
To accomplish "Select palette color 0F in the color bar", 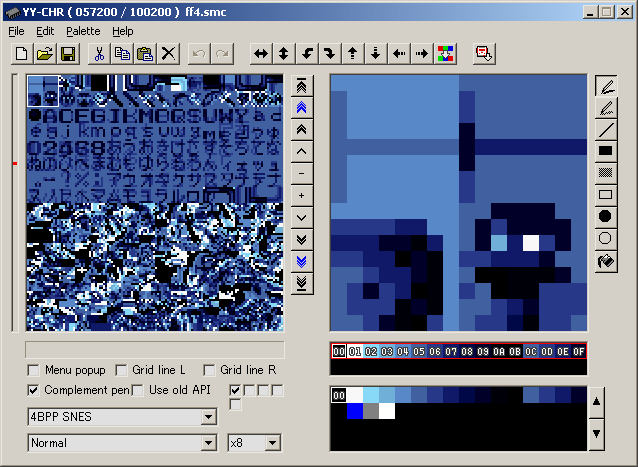I will (x=579, y=351).
